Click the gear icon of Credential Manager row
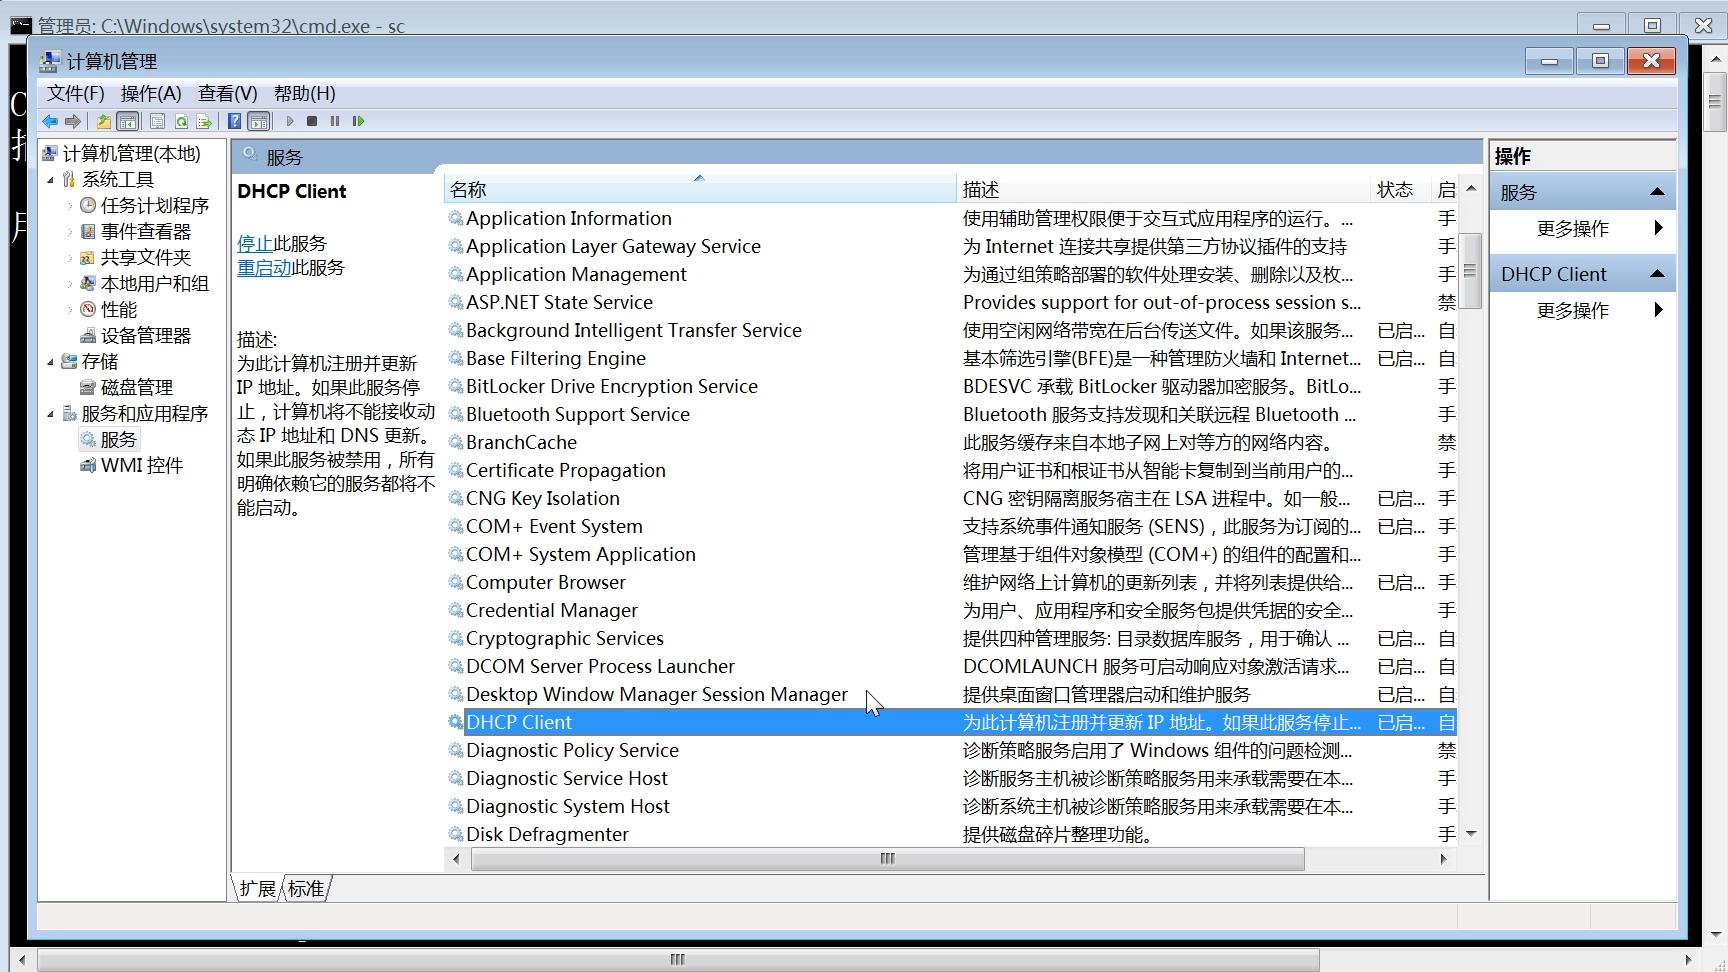Image resolution: width=1728 pixels, height=972 pixels. click(x=456, y=610)
